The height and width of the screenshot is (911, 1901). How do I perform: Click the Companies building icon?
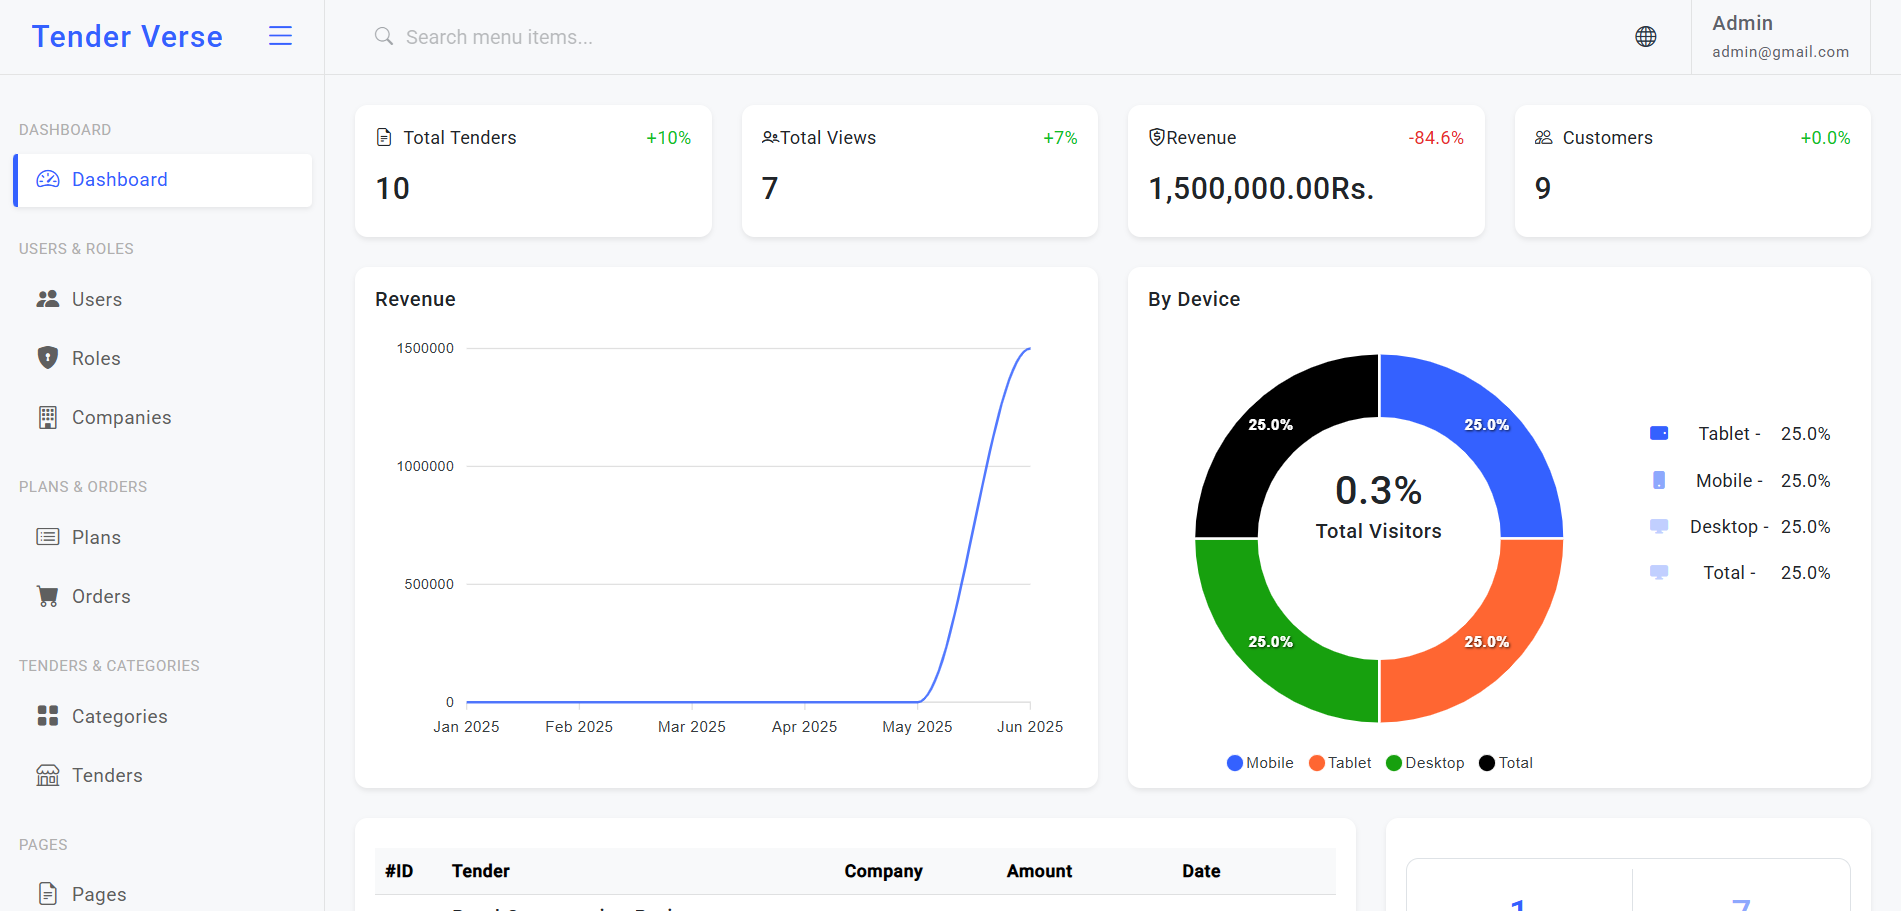tap(48, 417)
